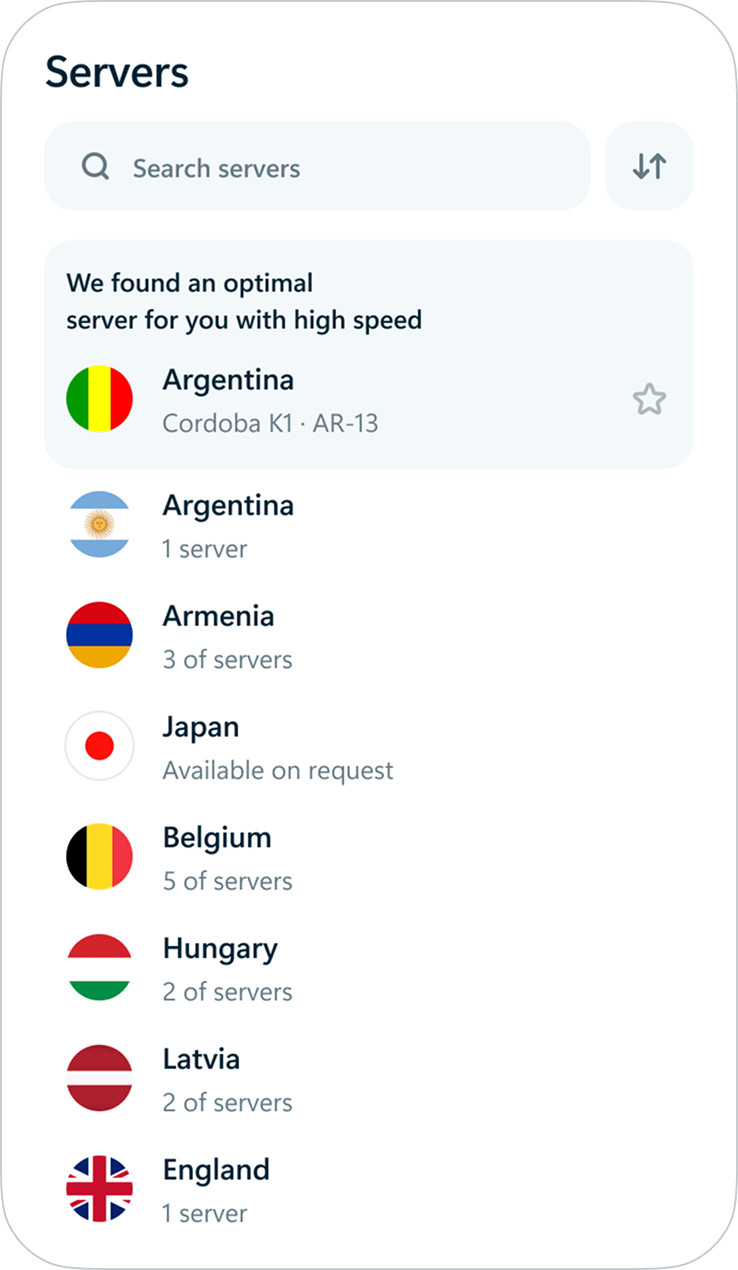Image resolution: width=738 pixels, height=1270 pixels.
Task: Click the Belgium flag icon
Action: (99, 856)
